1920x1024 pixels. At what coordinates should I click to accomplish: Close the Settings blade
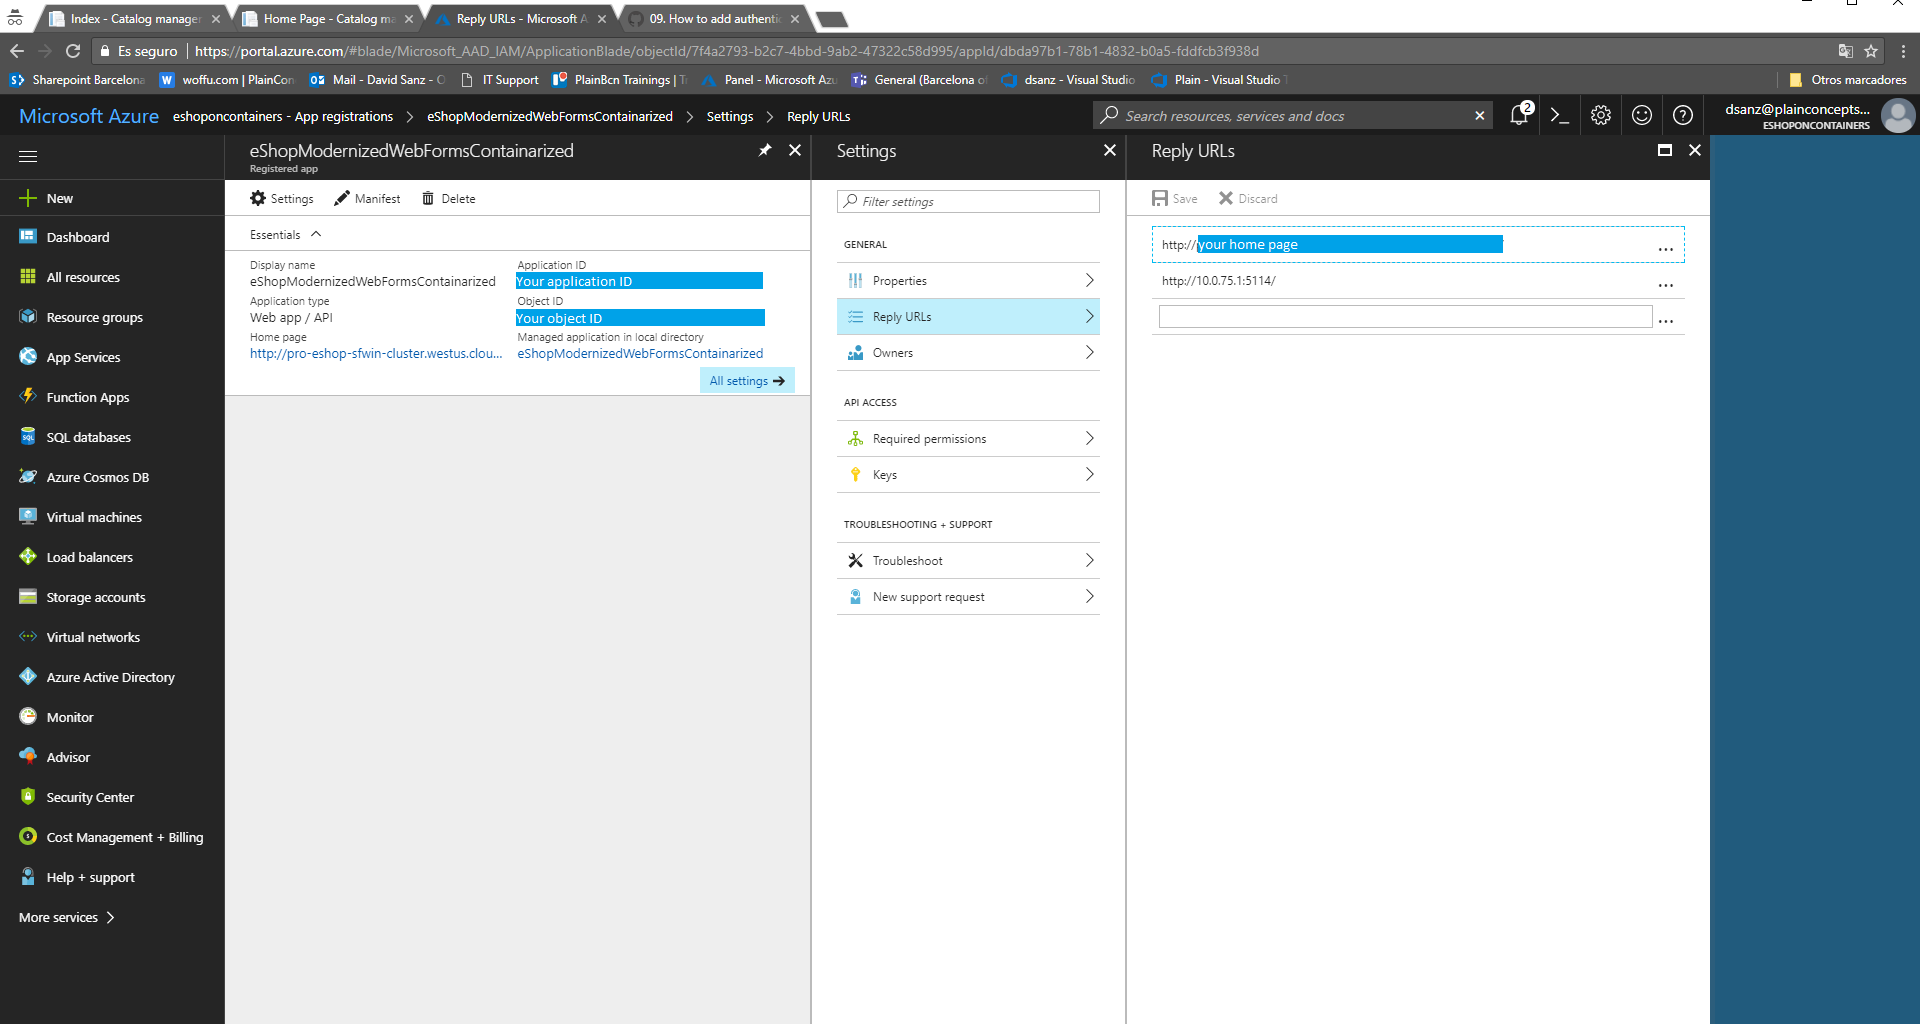(1109, 150)
